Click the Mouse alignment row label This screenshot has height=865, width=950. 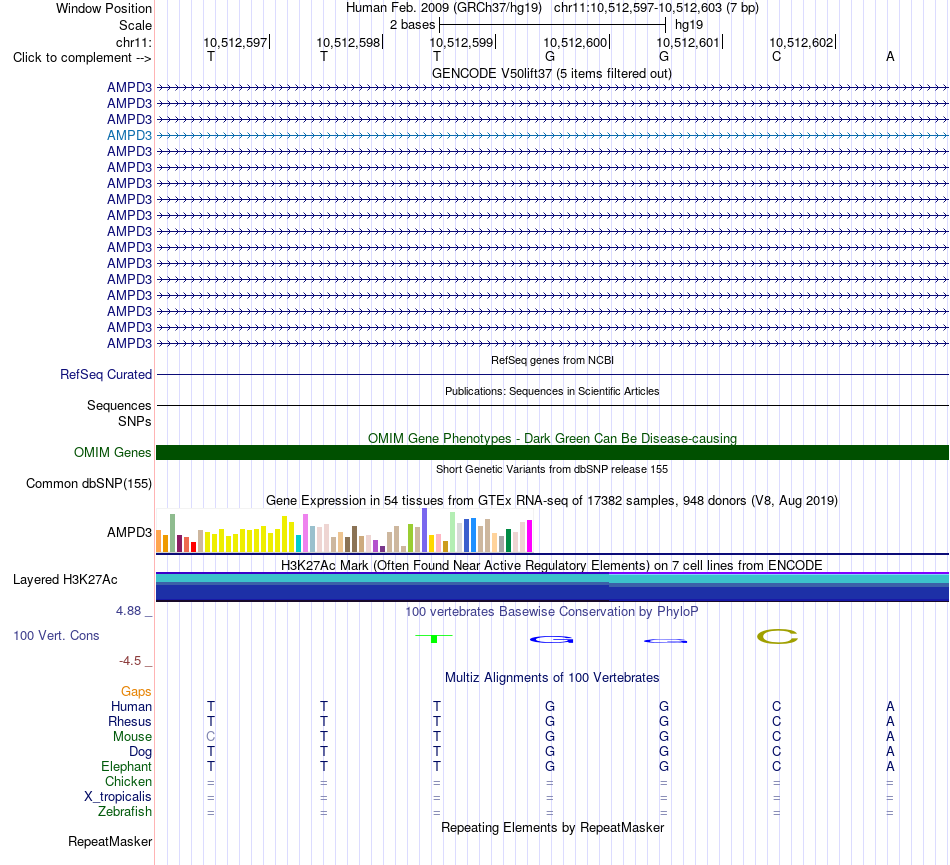132,737
